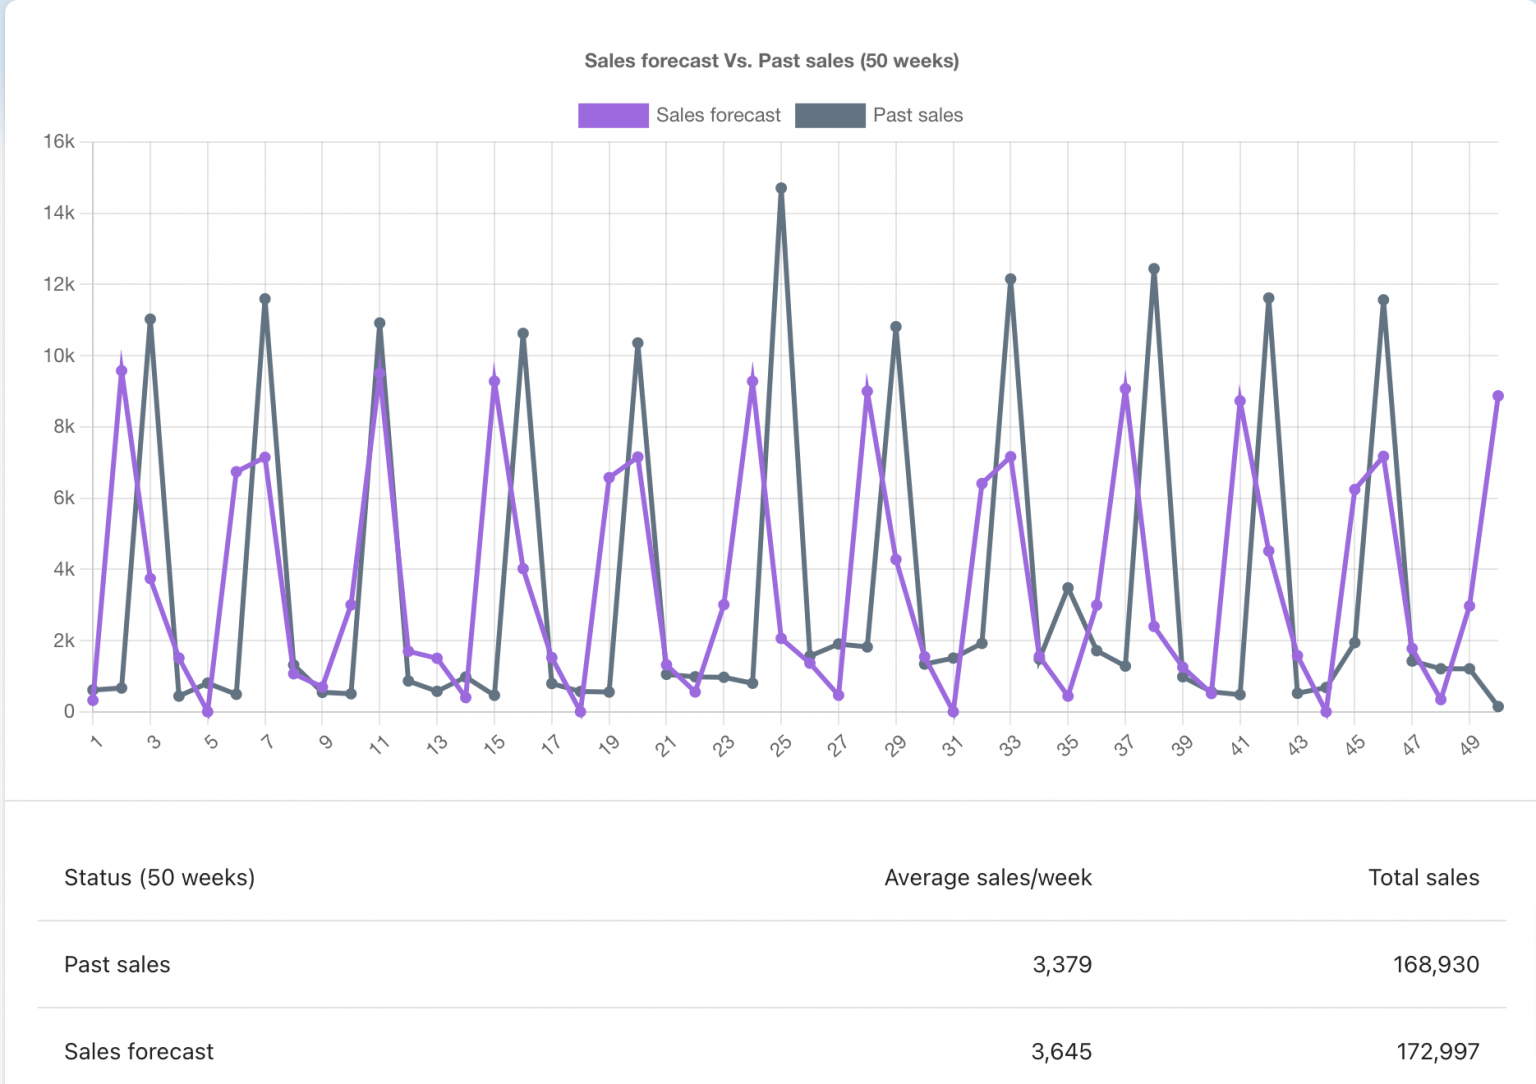Click the '0' y-axis label
The width and height of the screenshot is (1536, 1084).
coord(69,712)
